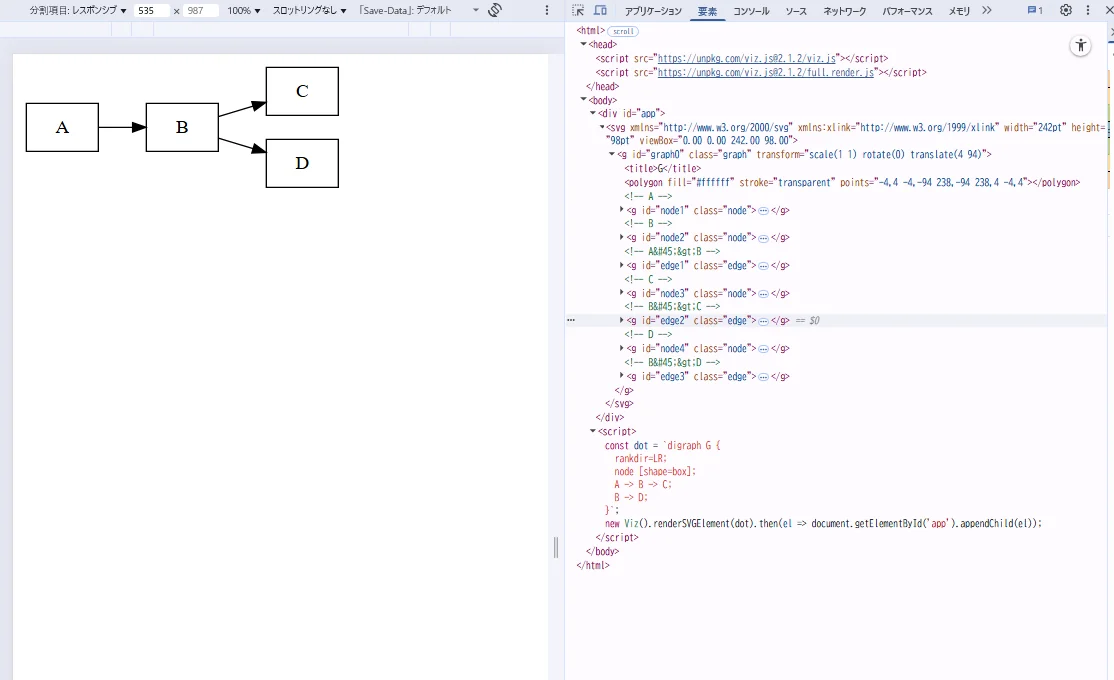
Task: Collapse the script element in DOM tree
Action: click(593, 431)
